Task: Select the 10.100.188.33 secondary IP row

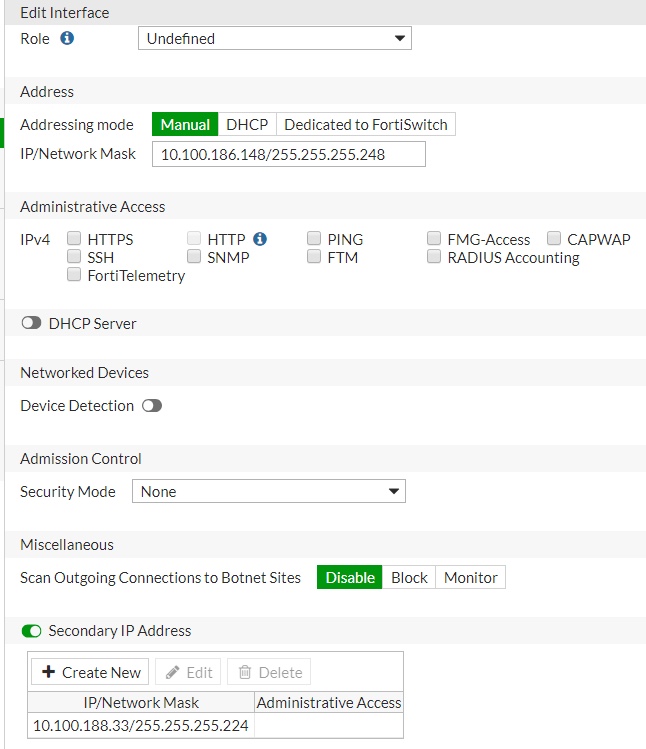Action: click(141, 725)
